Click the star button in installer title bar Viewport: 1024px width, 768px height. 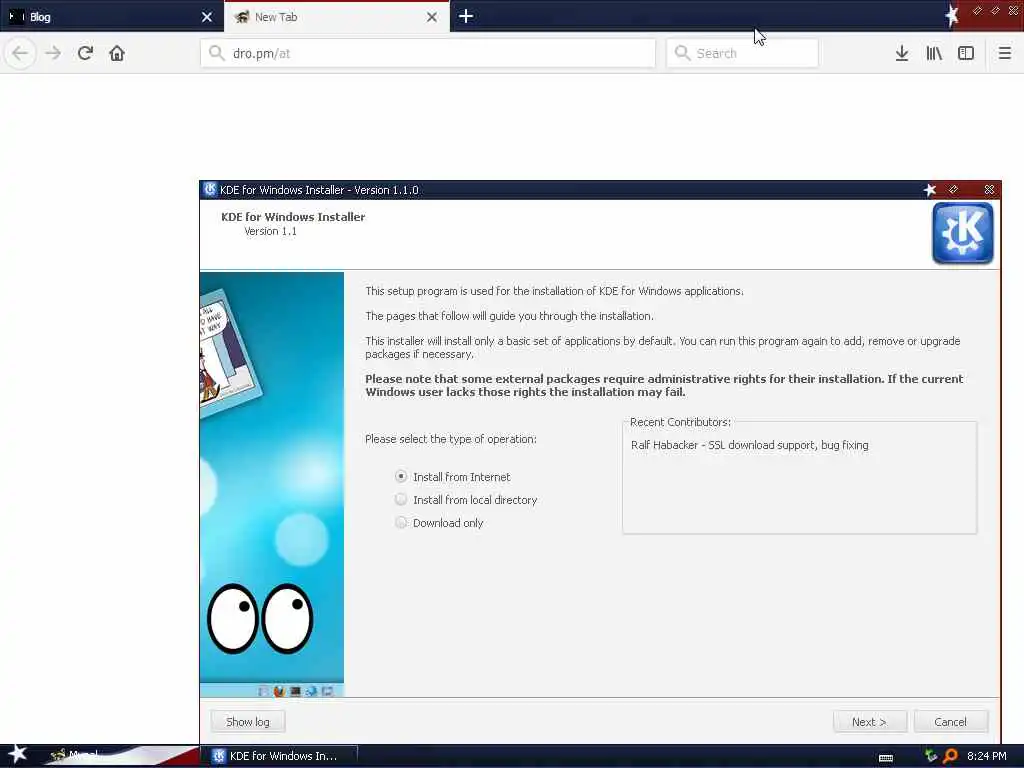pyautogui.click(x=930, y=189)
